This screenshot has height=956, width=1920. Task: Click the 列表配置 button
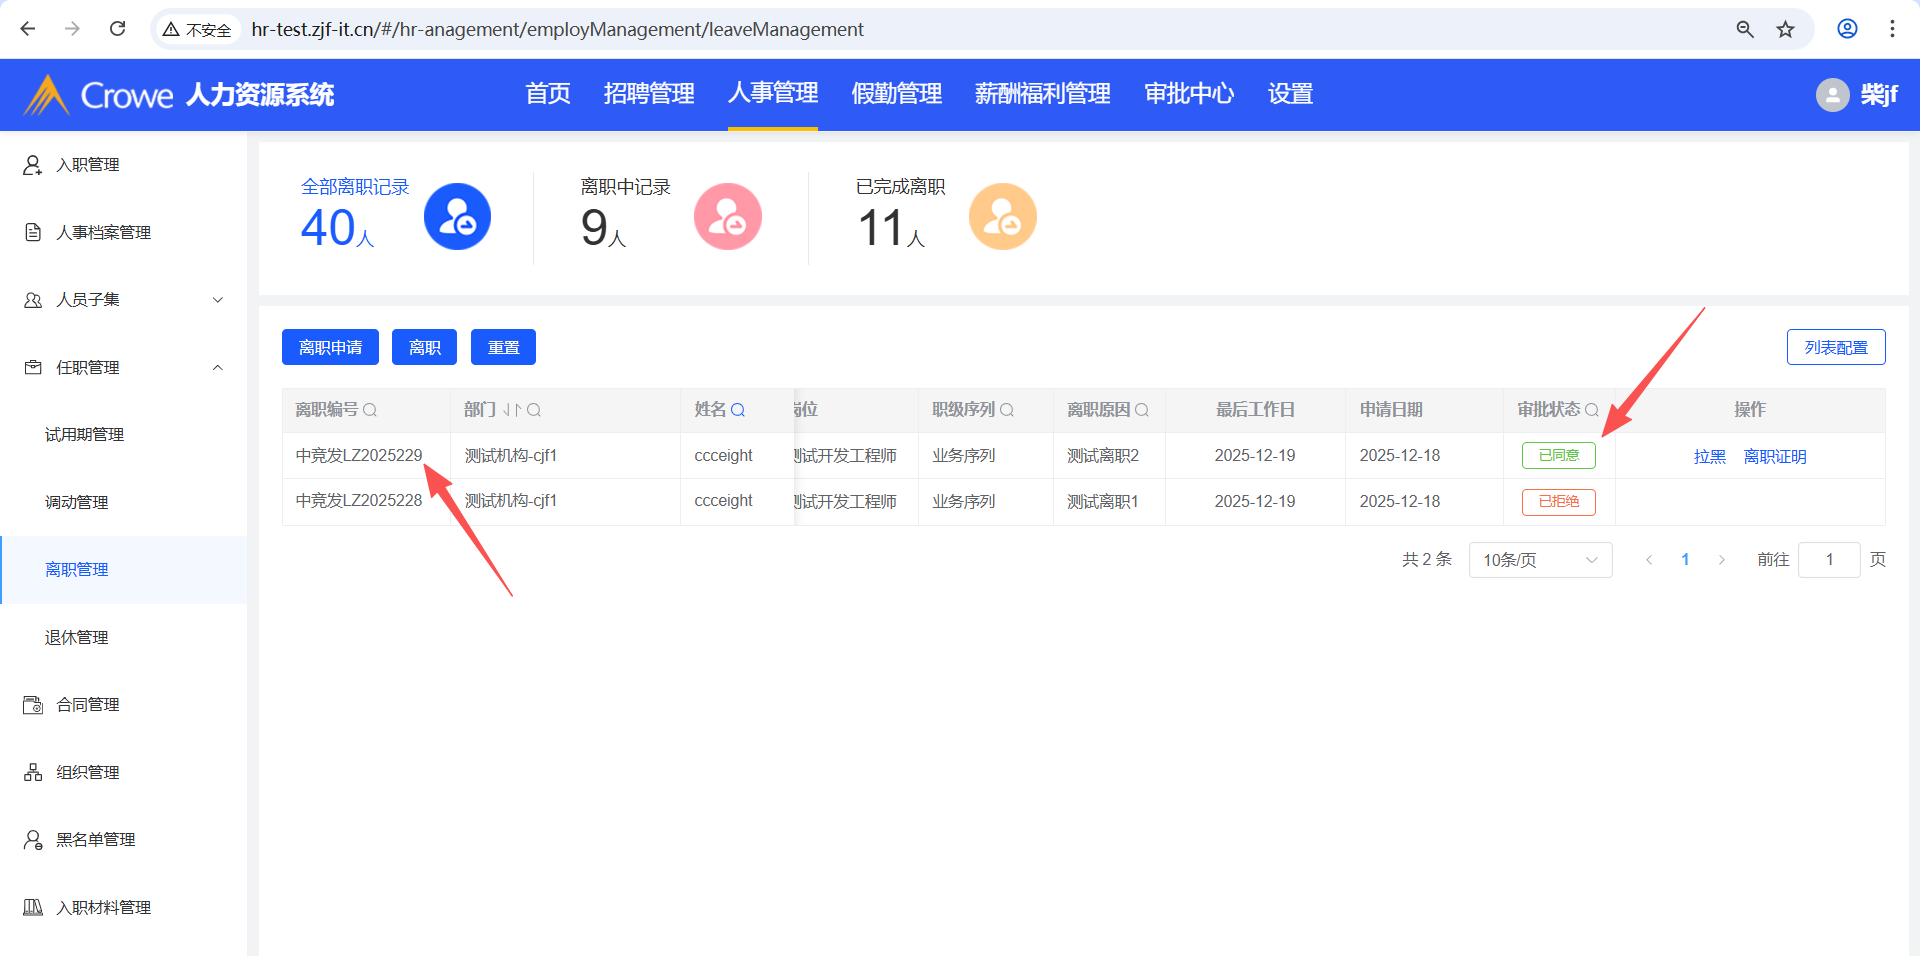1835,347
